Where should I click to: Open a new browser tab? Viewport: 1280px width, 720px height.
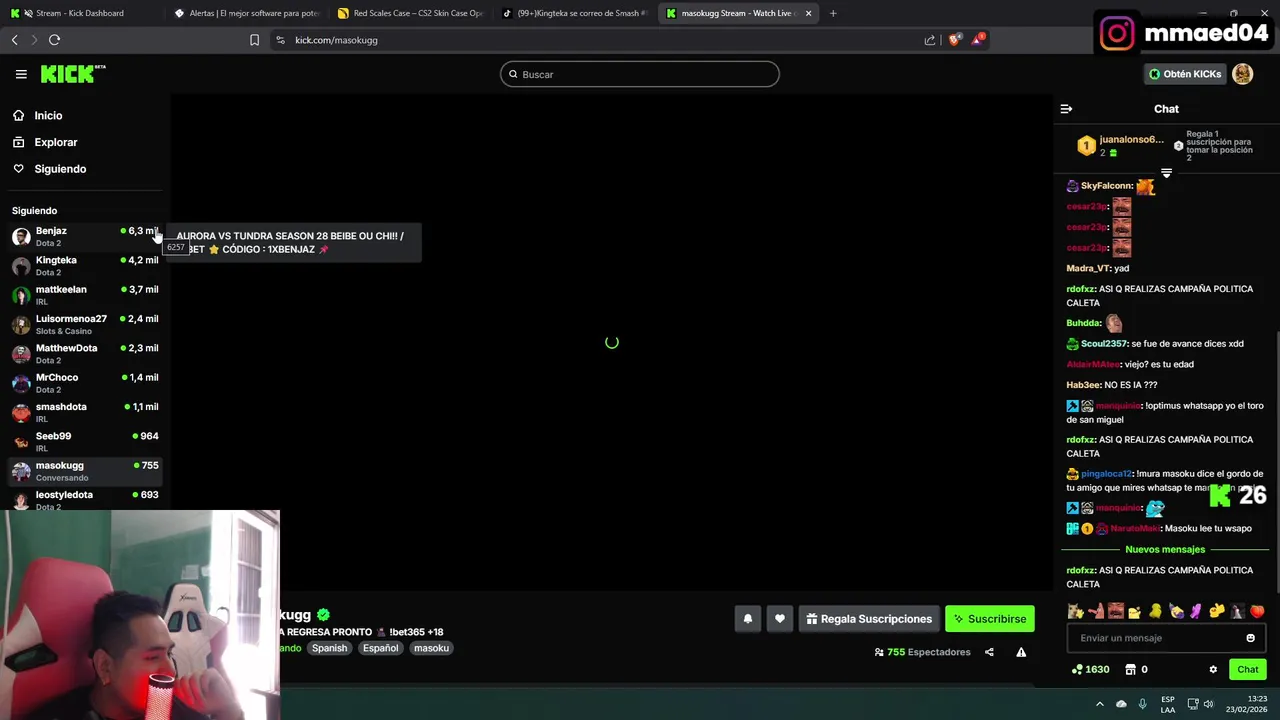833,13
